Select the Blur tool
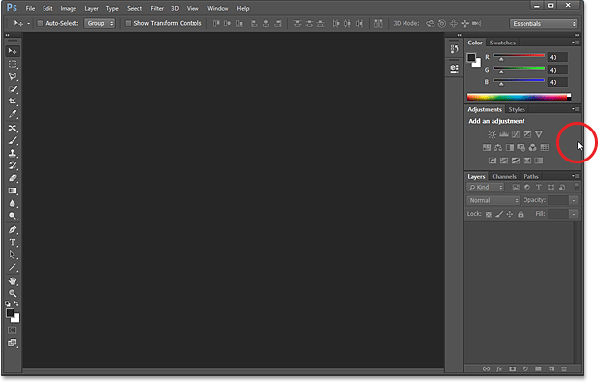 (12, 203)
